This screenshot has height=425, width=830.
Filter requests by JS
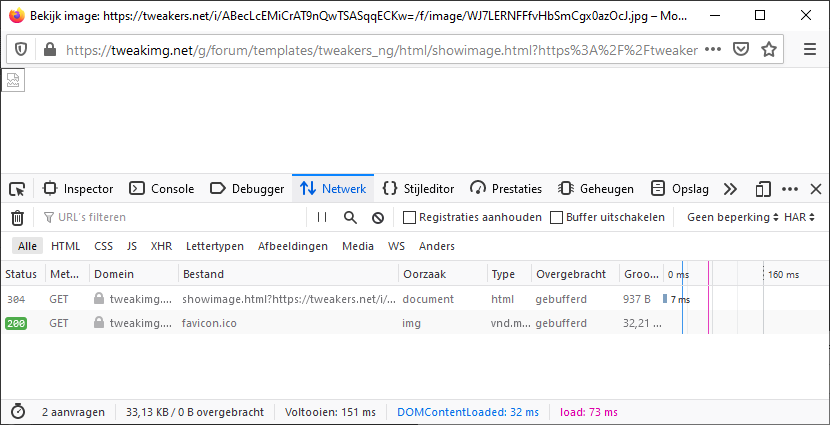pos(132,246)
